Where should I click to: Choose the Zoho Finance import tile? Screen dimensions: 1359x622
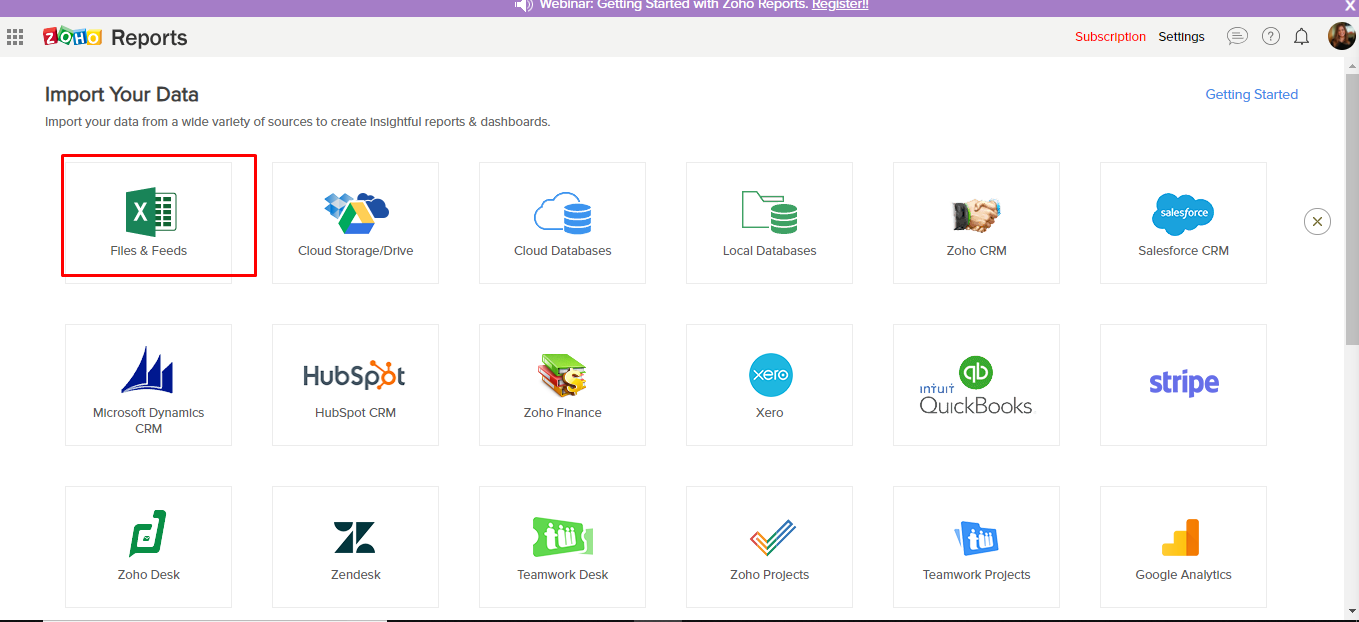(562, 385)
